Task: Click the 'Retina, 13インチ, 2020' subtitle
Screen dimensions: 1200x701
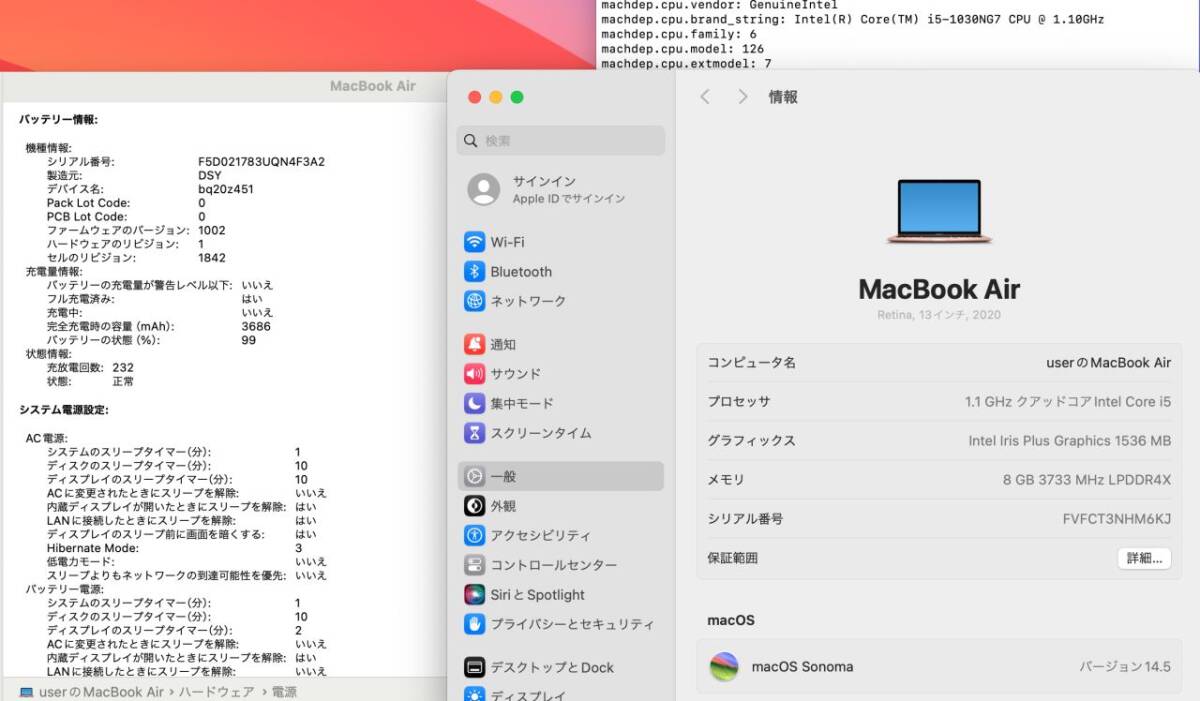Action: click(x=939, y=315)
